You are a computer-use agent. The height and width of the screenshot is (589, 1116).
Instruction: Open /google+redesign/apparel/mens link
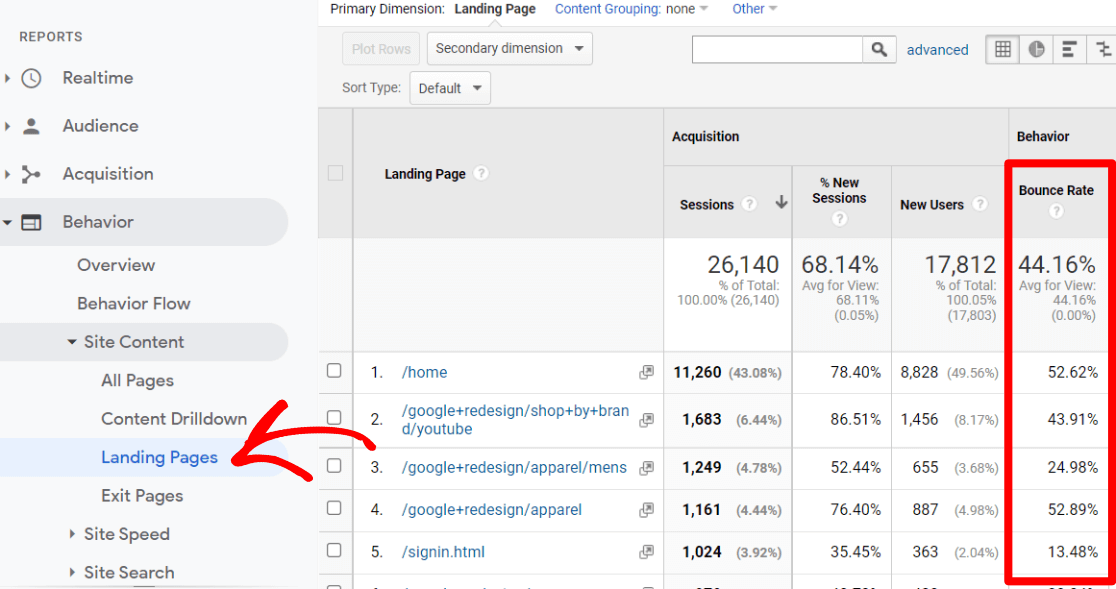514,467
